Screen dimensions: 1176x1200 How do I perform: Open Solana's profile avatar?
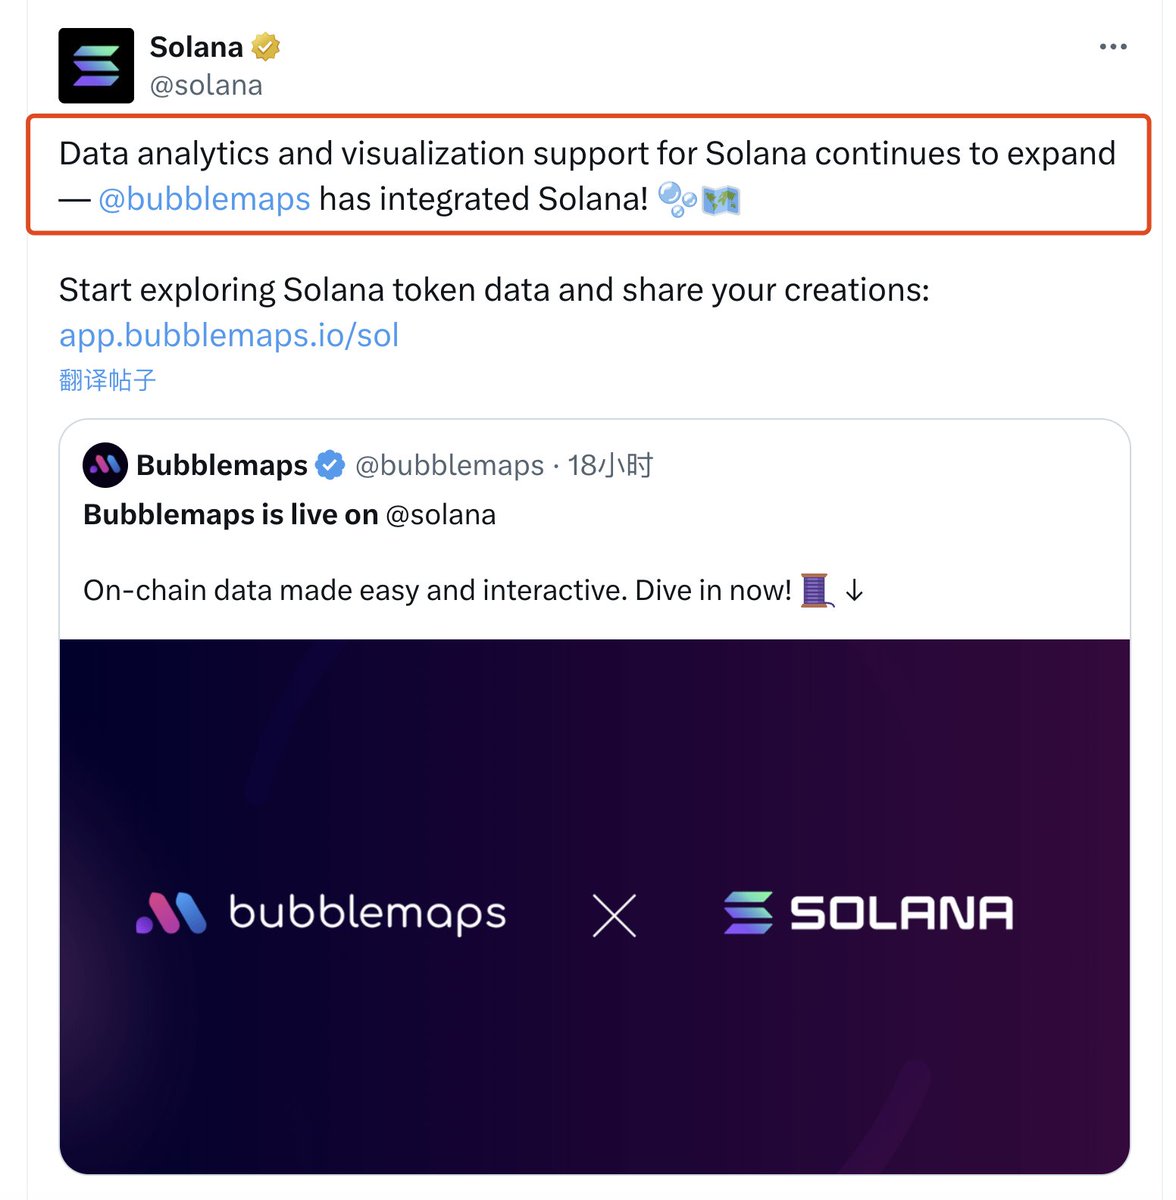[96, 66]
